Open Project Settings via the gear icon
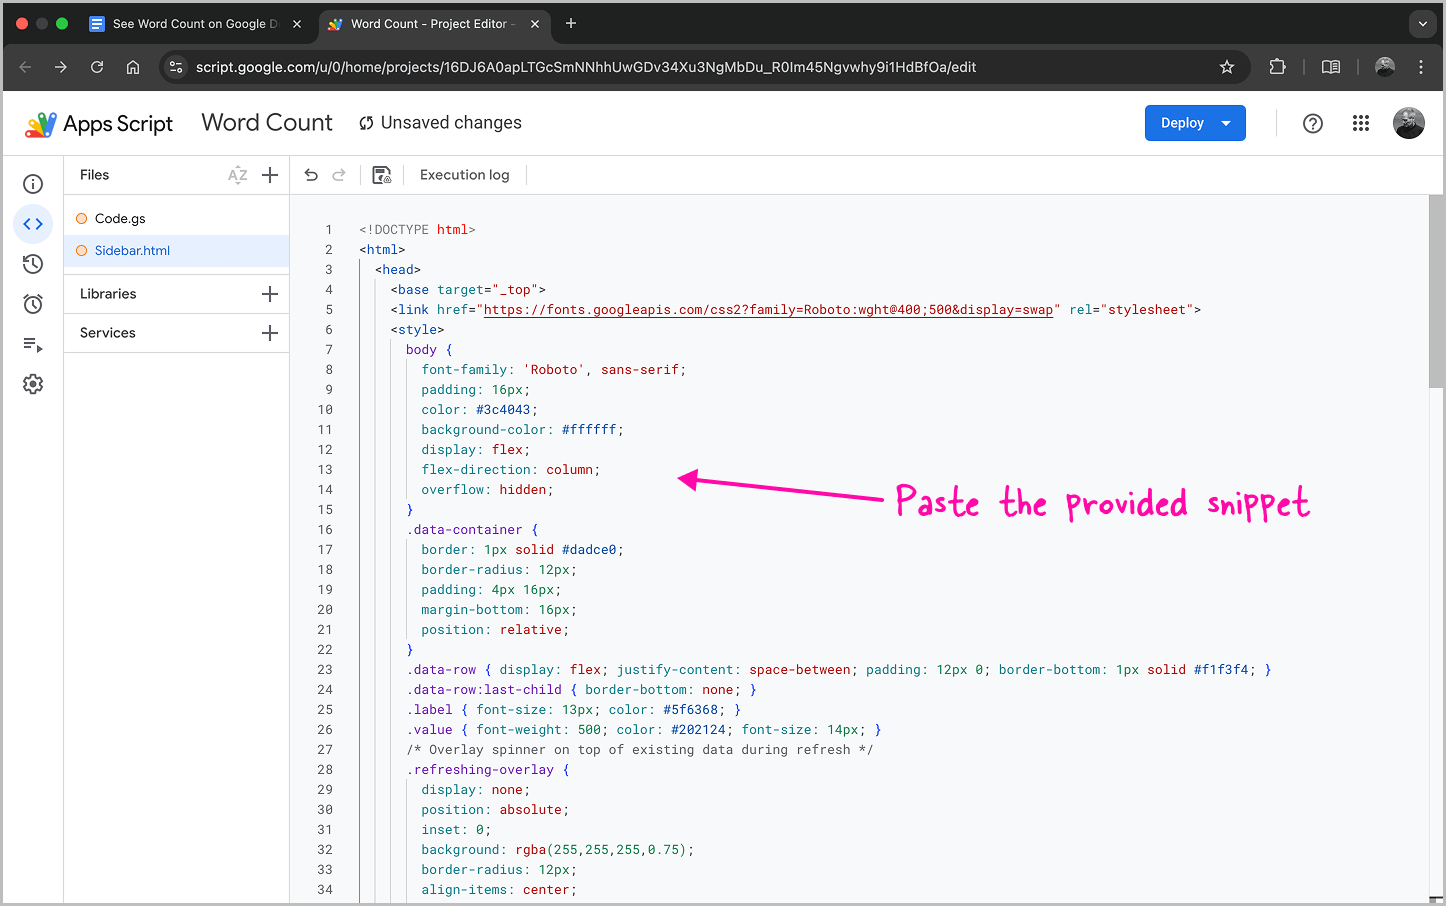 click(x=33, y=383)
